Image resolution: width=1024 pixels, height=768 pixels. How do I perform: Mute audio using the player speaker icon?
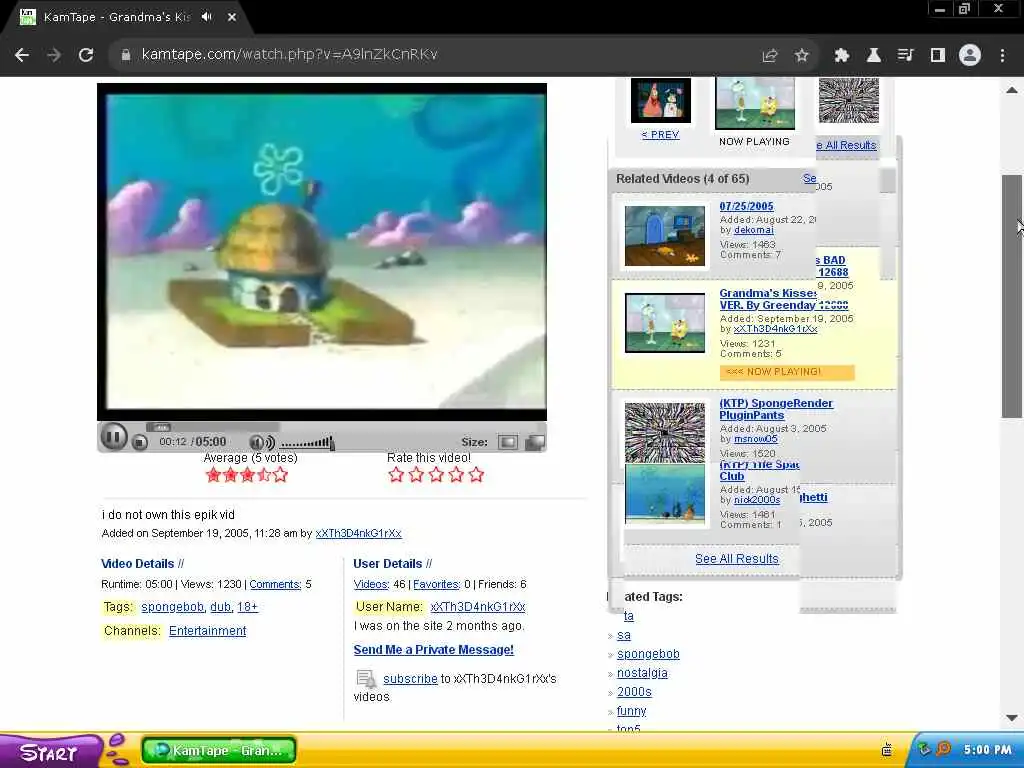[263, 442]
